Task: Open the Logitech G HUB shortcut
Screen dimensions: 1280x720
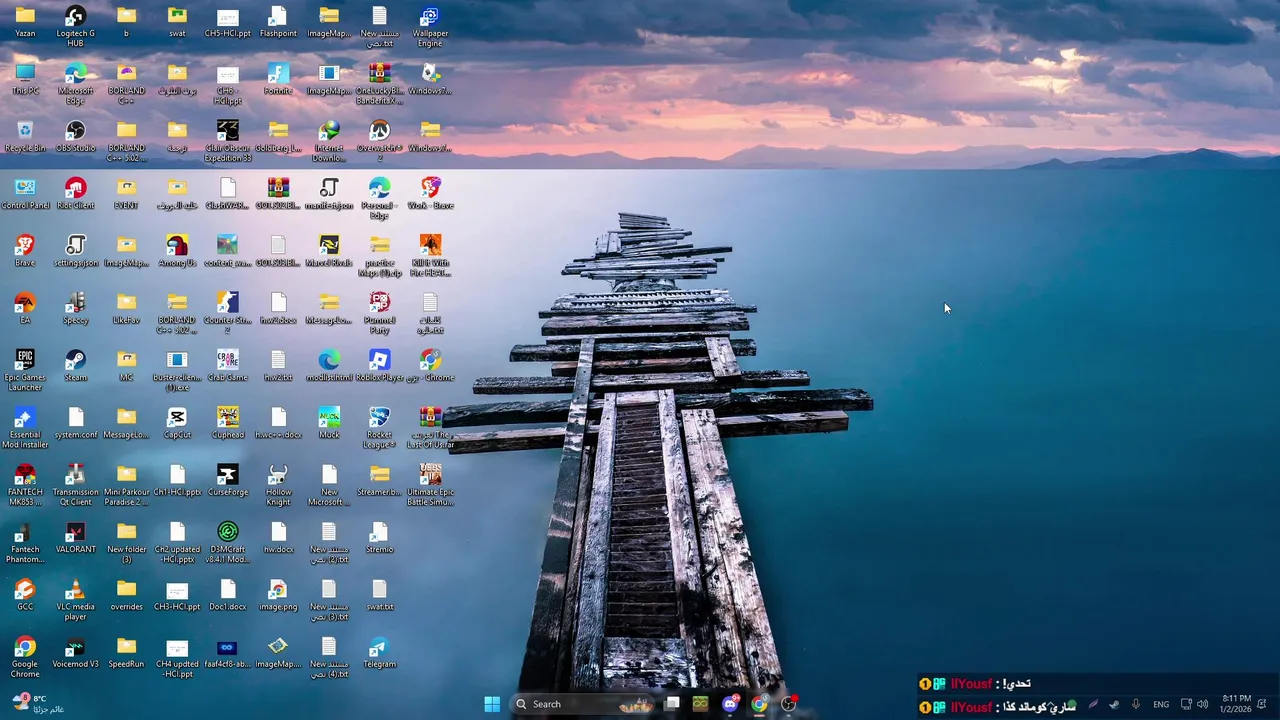Action: click(x=75, y=26)
